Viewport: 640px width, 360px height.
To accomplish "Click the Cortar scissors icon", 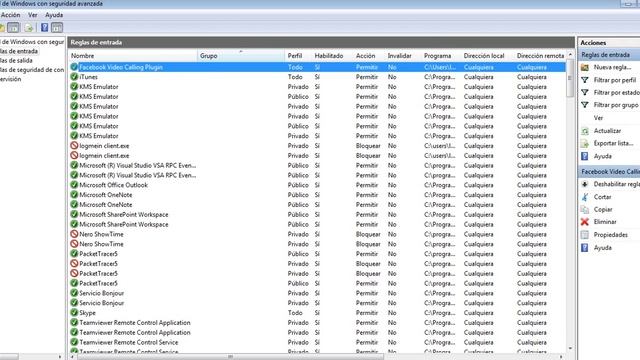I will [x=585, y=197].
